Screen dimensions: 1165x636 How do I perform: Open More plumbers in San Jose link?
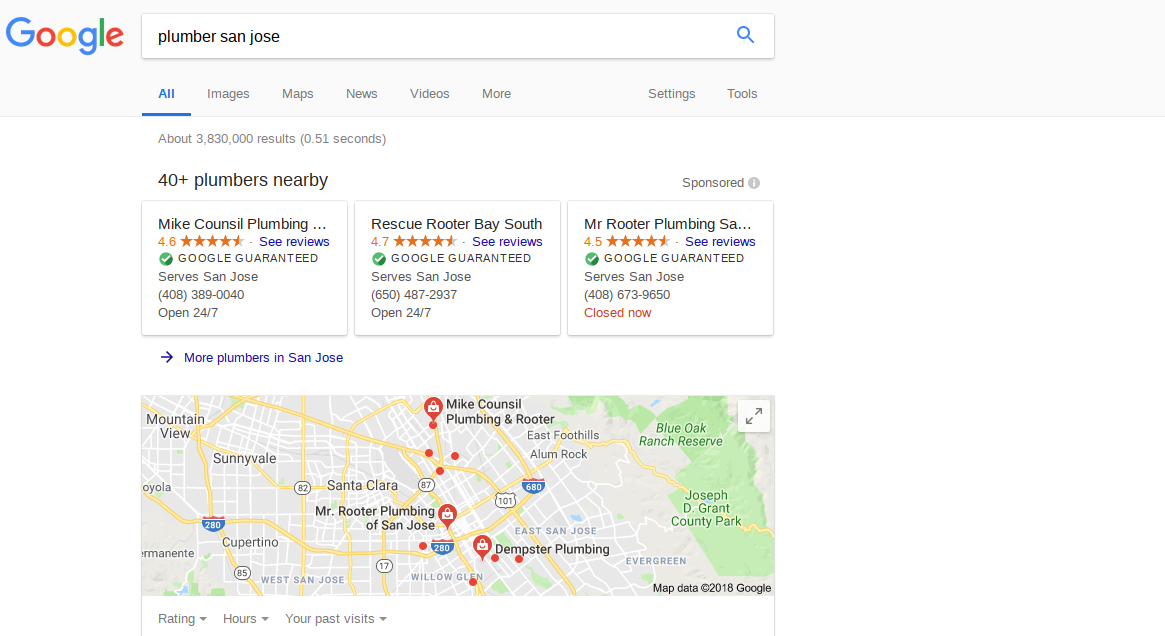(x=263, y=357)
